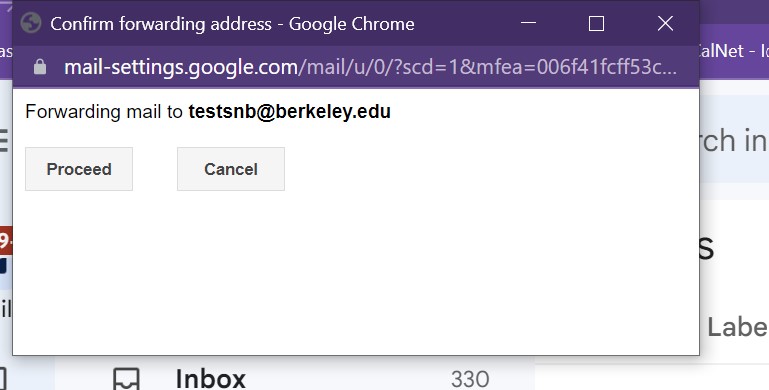The height and width of the screenshot is (390, 769).
Task: Click the Forwarding mail to text
Action: 104,112
